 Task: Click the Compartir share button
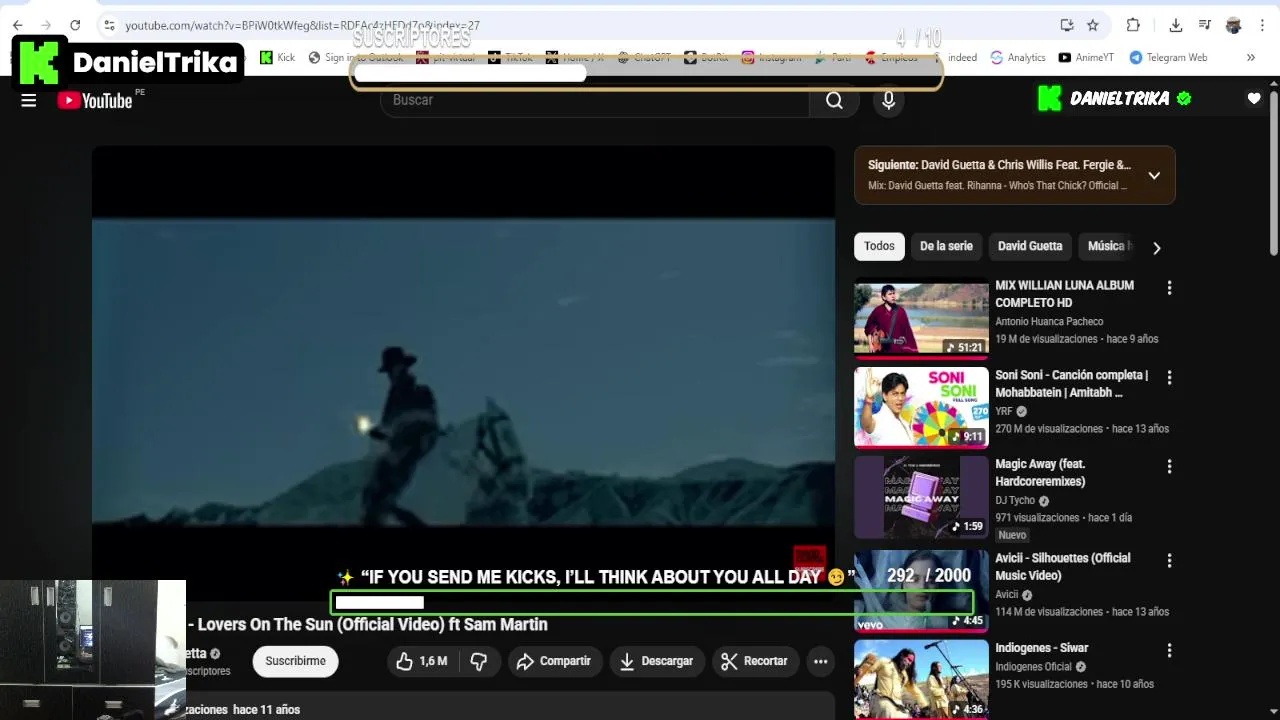click(x=554, y=661)
